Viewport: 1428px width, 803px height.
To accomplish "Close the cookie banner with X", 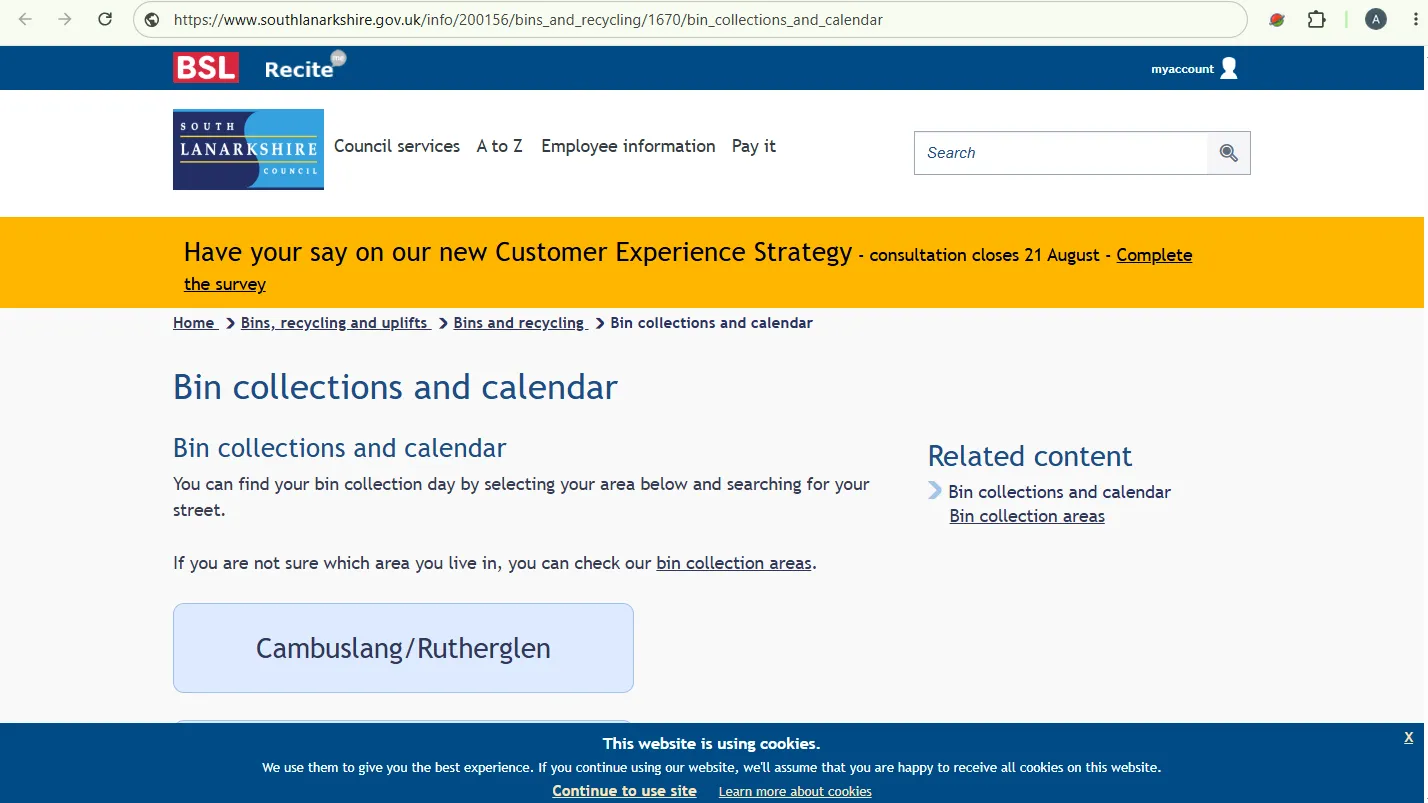I will pos(1408,737).
